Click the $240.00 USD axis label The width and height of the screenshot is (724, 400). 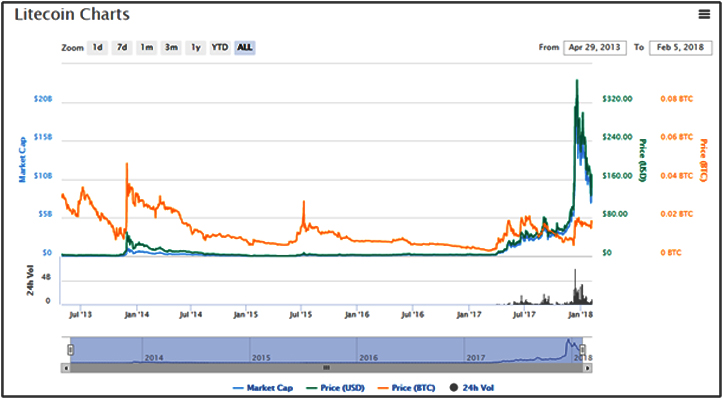[617, 137]
